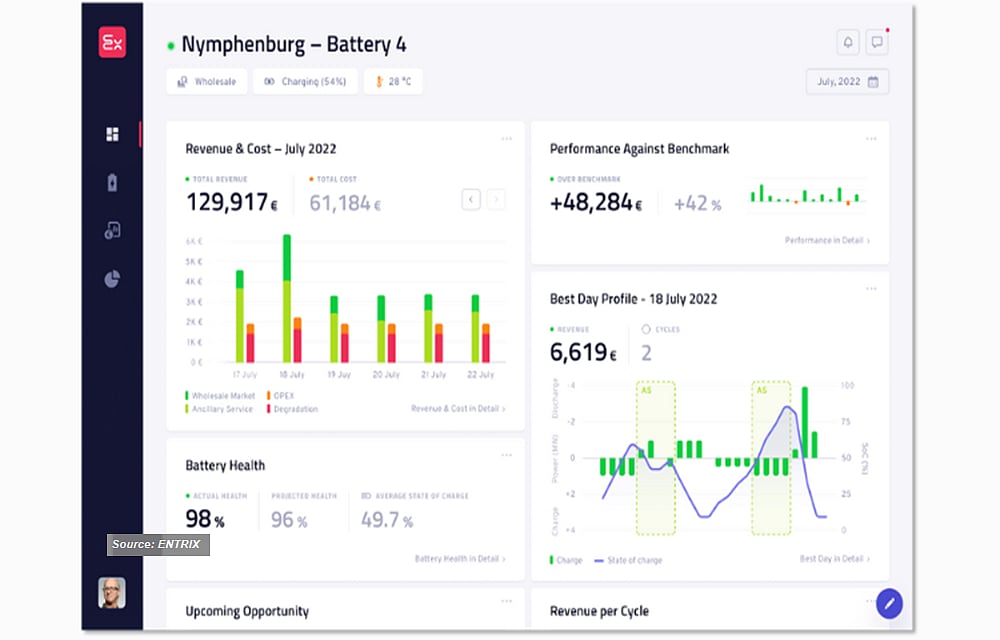
Task: Click the blue pencil edit button
Action: tap(889, 604)
